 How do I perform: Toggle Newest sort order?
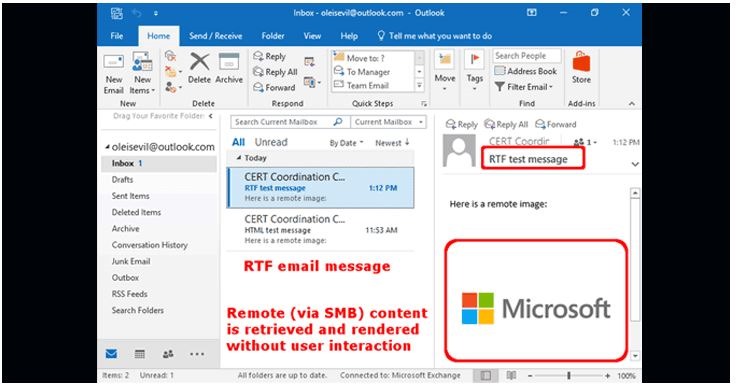point(392,143)
